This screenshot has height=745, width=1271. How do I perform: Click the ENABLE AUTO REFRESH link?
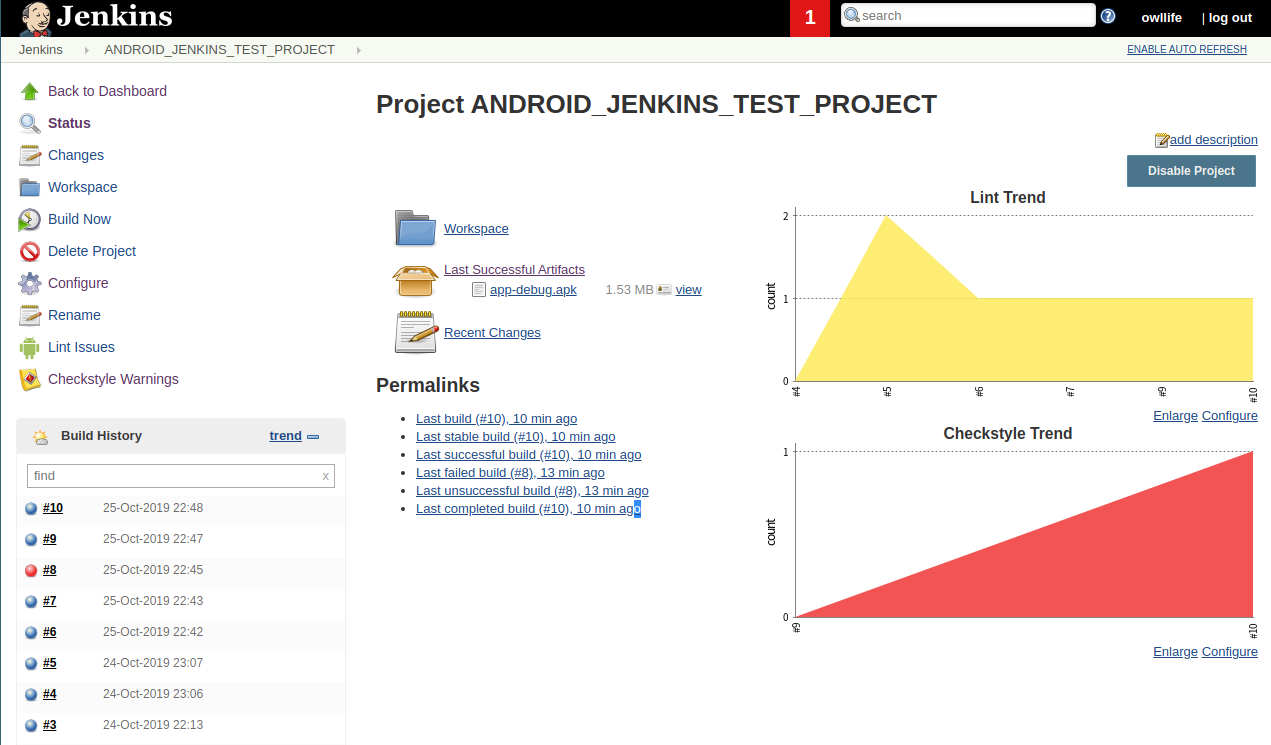pyautogui.click(x=1187, y=50)
